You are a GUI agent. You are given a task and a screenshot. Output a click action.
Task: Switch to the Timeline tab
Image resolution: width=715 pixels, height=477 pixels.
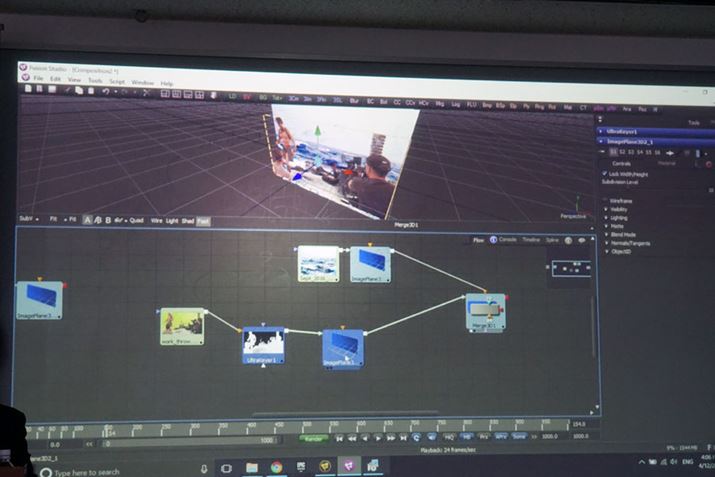(x=531, y=240)
